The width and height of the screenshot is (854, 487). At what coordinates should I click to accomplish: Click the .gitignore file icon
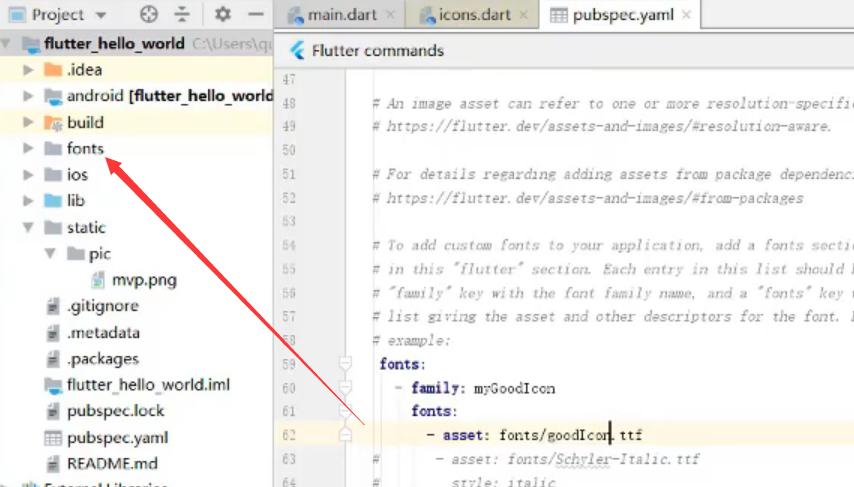tap(52, 306)
